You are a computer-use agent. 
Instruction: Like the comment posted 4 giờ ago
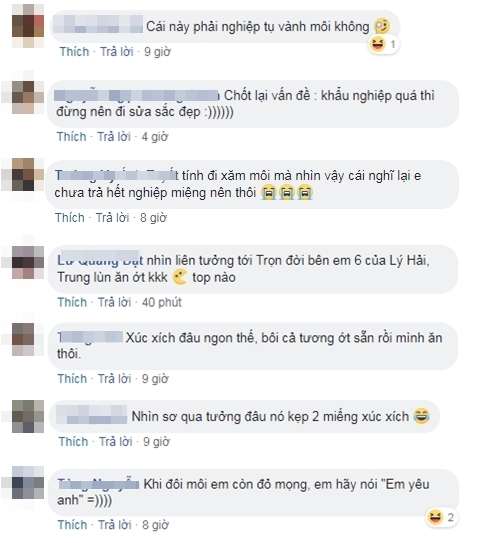point(72,137)
